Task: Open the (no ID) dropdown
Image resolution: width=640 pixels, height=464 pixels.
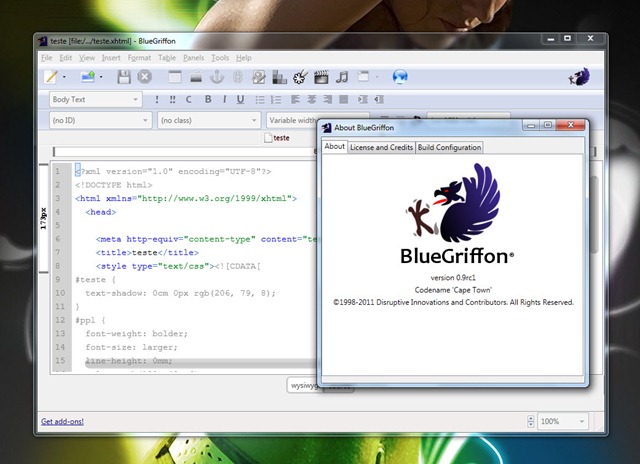Action: (101, 120)
